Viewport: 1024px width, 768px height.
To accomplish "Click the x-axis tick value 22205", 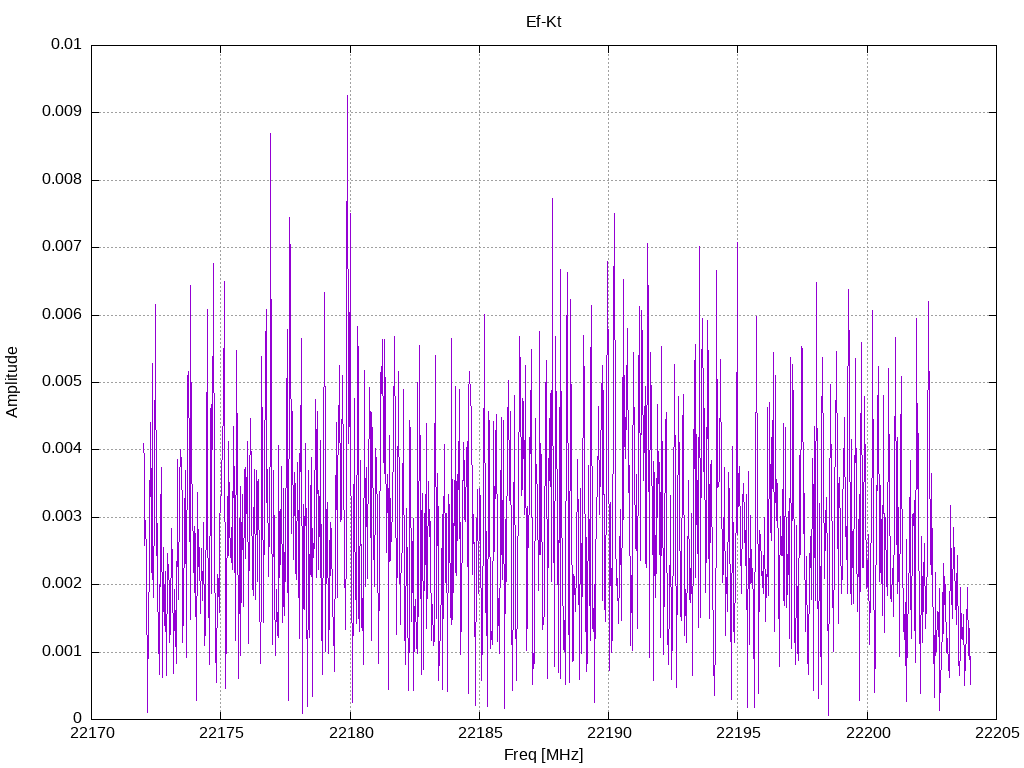I will pyautogui.click(x=997, y=733).
